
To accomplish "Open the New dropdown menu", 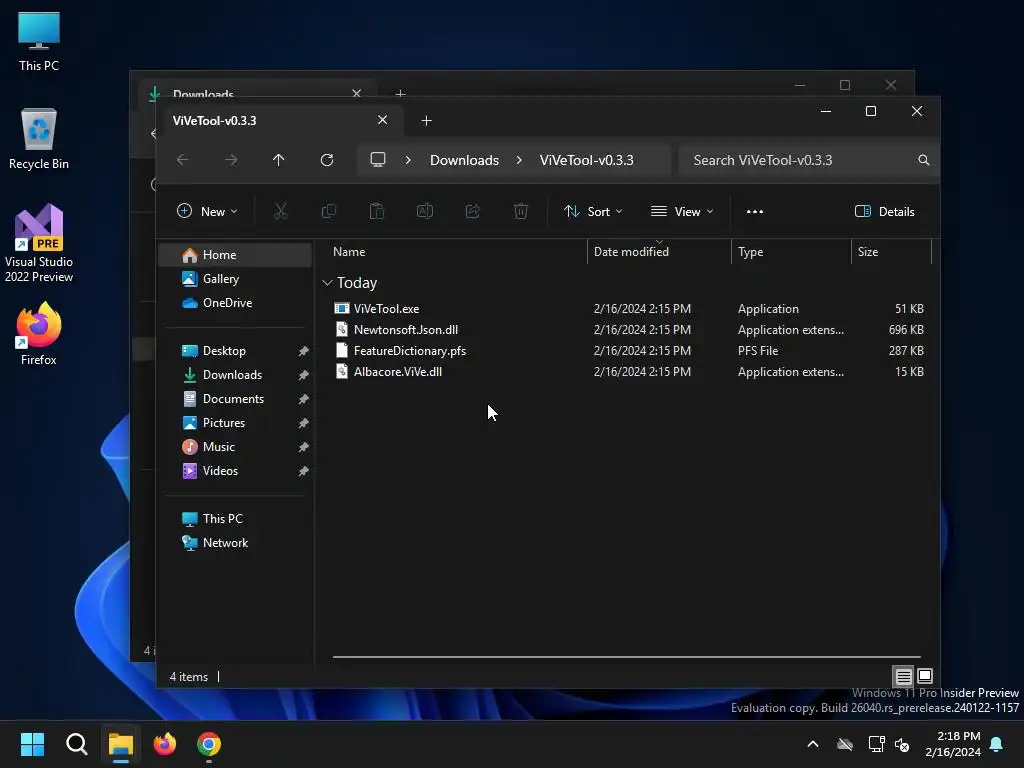I will [x=207, y=212].
